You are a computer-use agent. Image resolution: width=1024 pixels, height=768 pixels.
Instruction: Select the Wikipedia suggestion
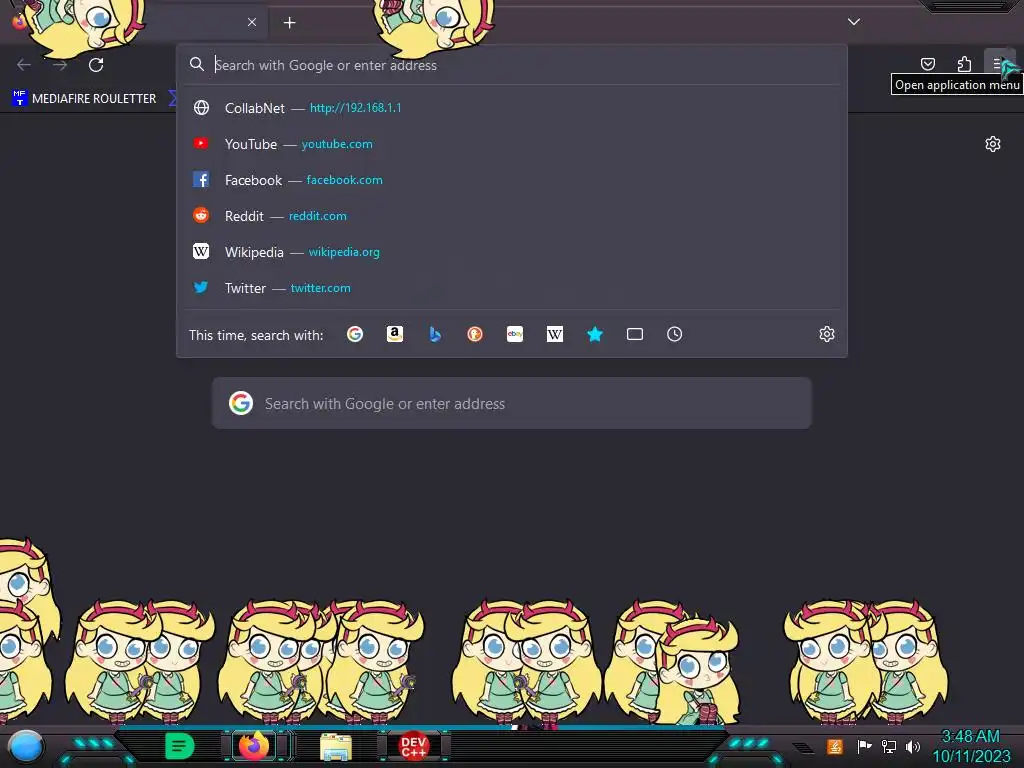(x=512, y=251)
